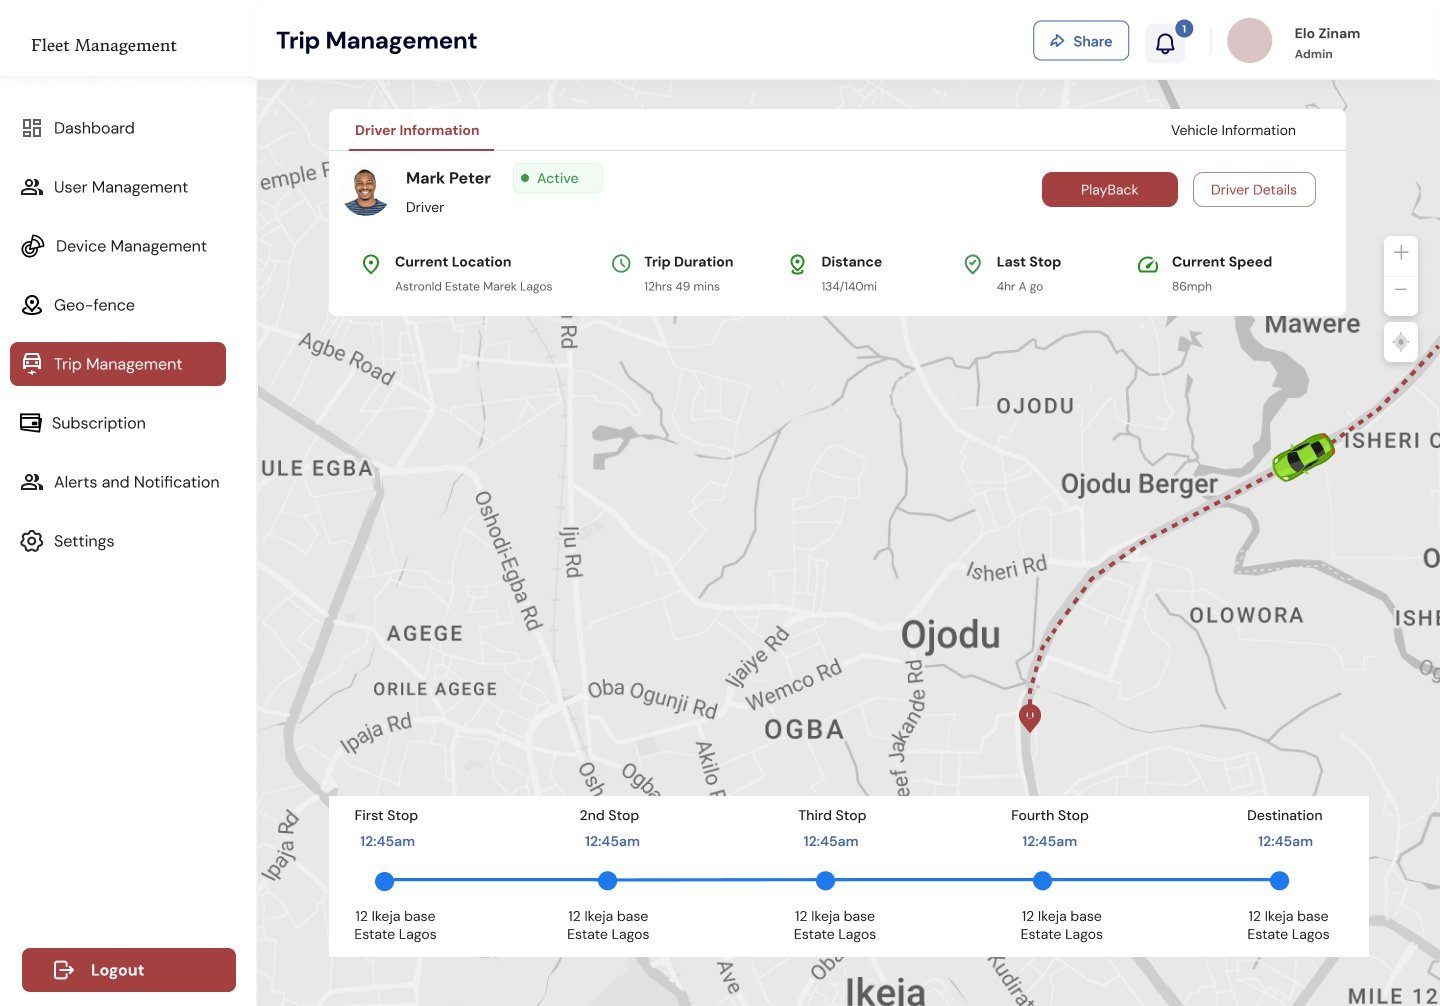Log out using the Logout button
This screenshot has width=1440, height=1006.
tap(129, 970)
